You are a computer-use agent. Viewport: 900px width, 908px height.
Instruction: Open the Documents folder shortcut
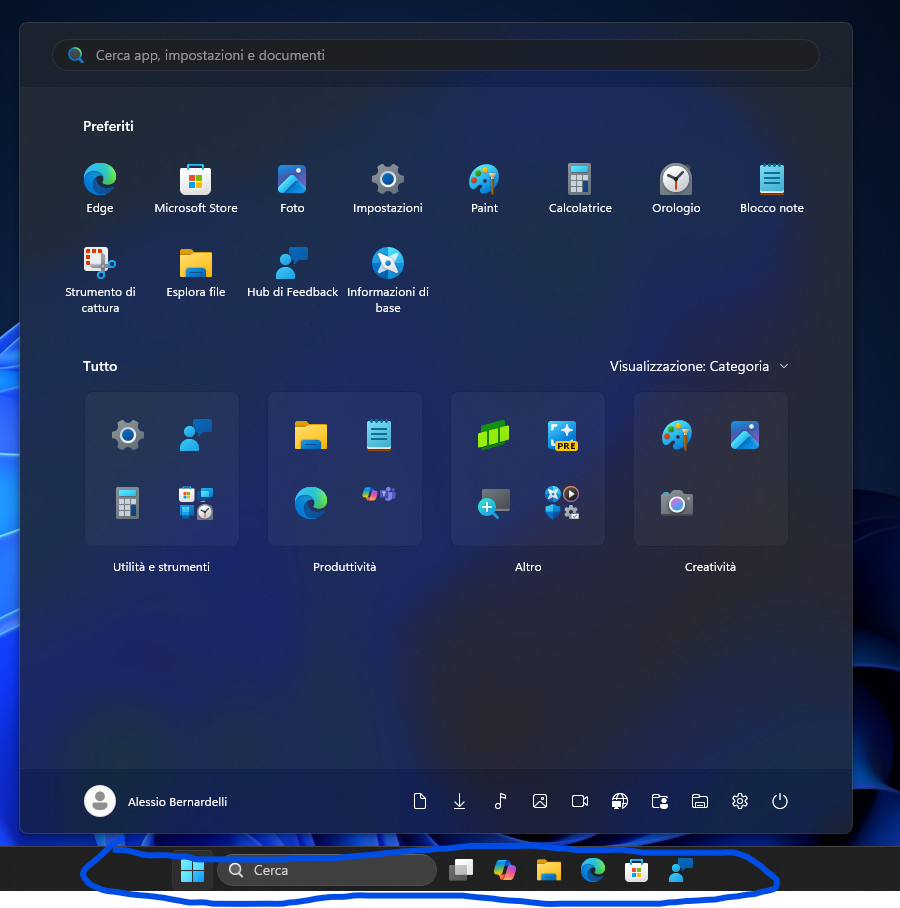(420, 801)
